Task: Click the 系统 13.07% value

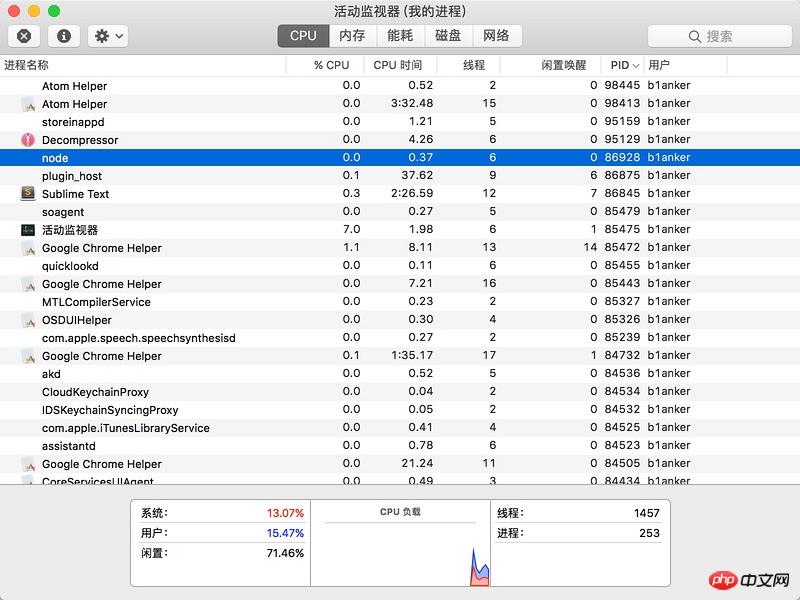Action: [x=285, y=513]
